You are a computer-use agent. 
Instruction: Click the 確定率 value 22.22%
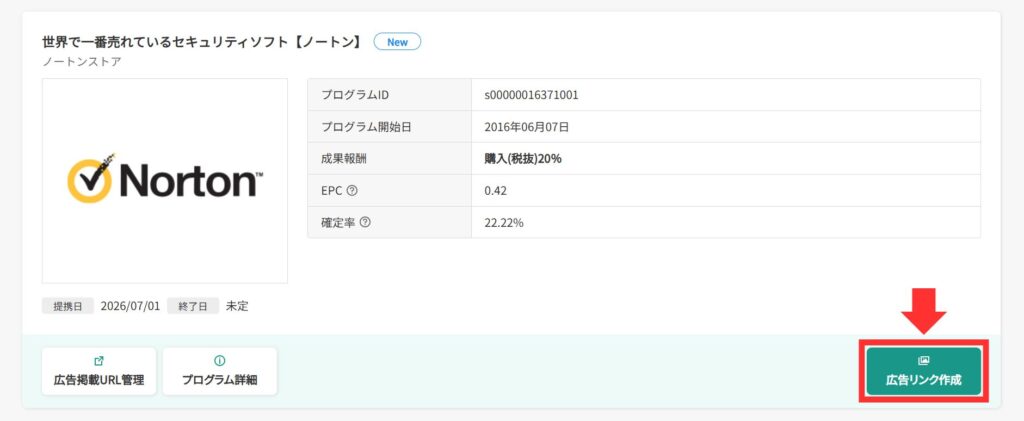tap(504, 223)
